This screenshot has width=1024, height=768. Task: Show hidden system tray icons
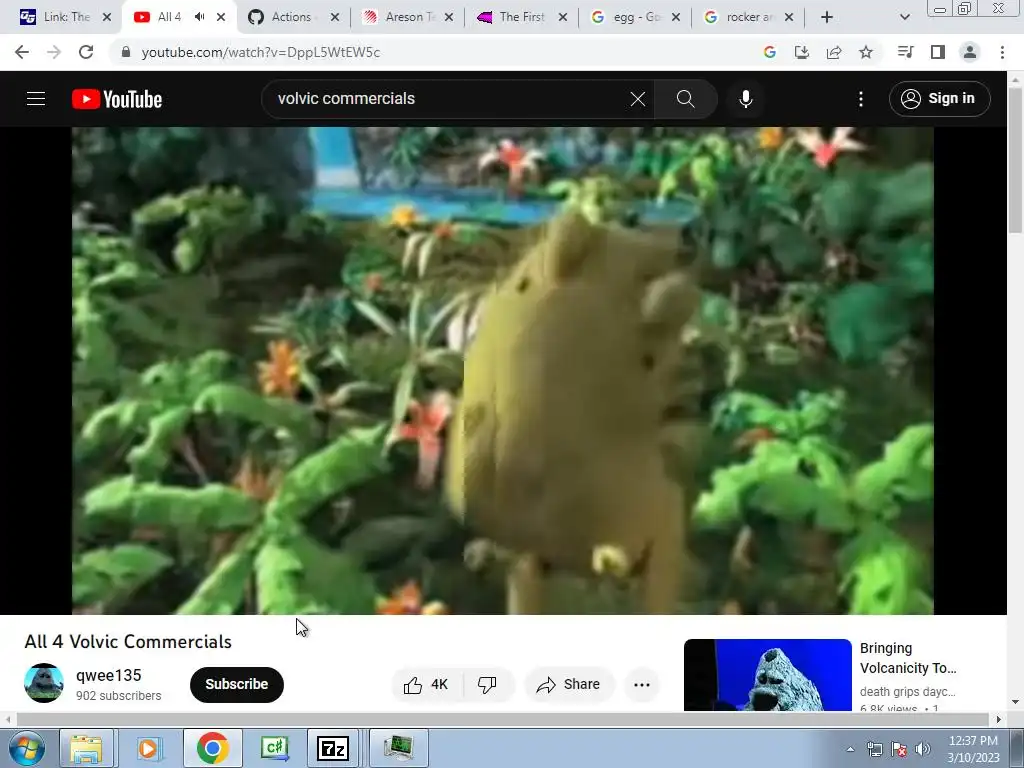(850, 749)
